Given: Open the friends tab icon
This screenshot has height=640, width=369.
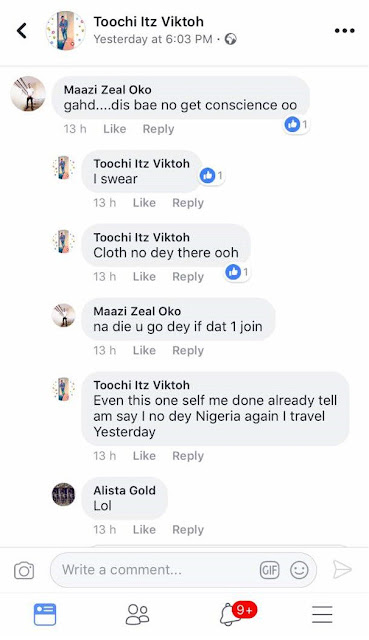Looking at the screenshot, I should [x=138, y=614].
